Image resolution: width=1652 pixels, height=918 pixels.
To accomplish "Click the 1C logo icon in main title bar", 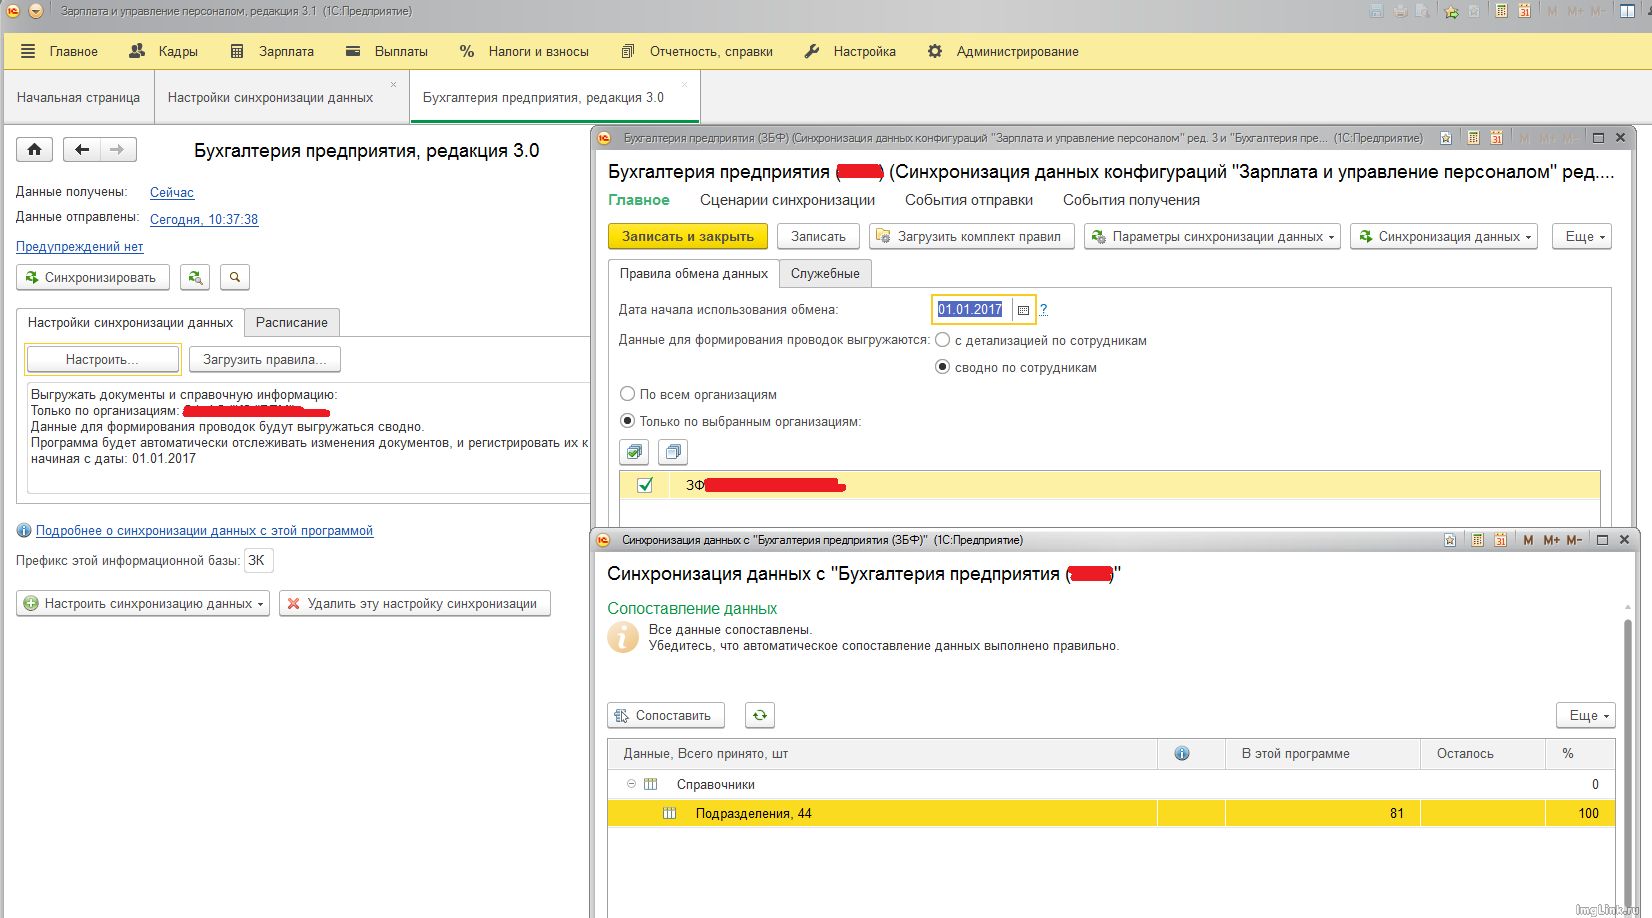I will 13,11.
